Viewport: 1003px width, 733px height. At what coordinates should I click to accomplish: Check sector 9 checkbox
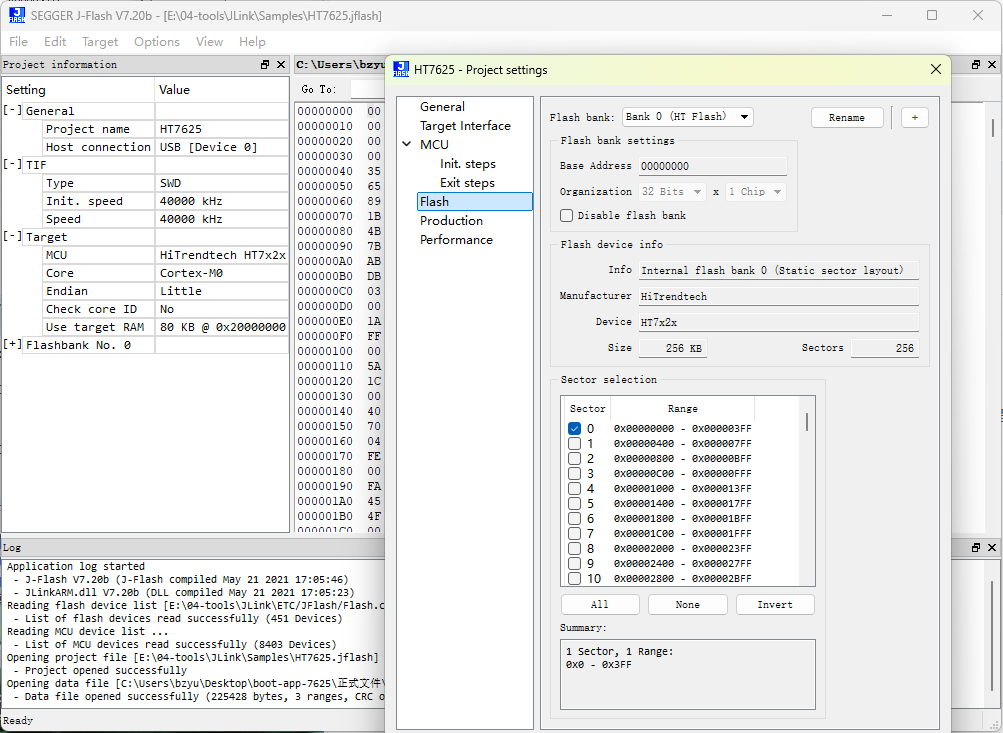click(574, 564)
